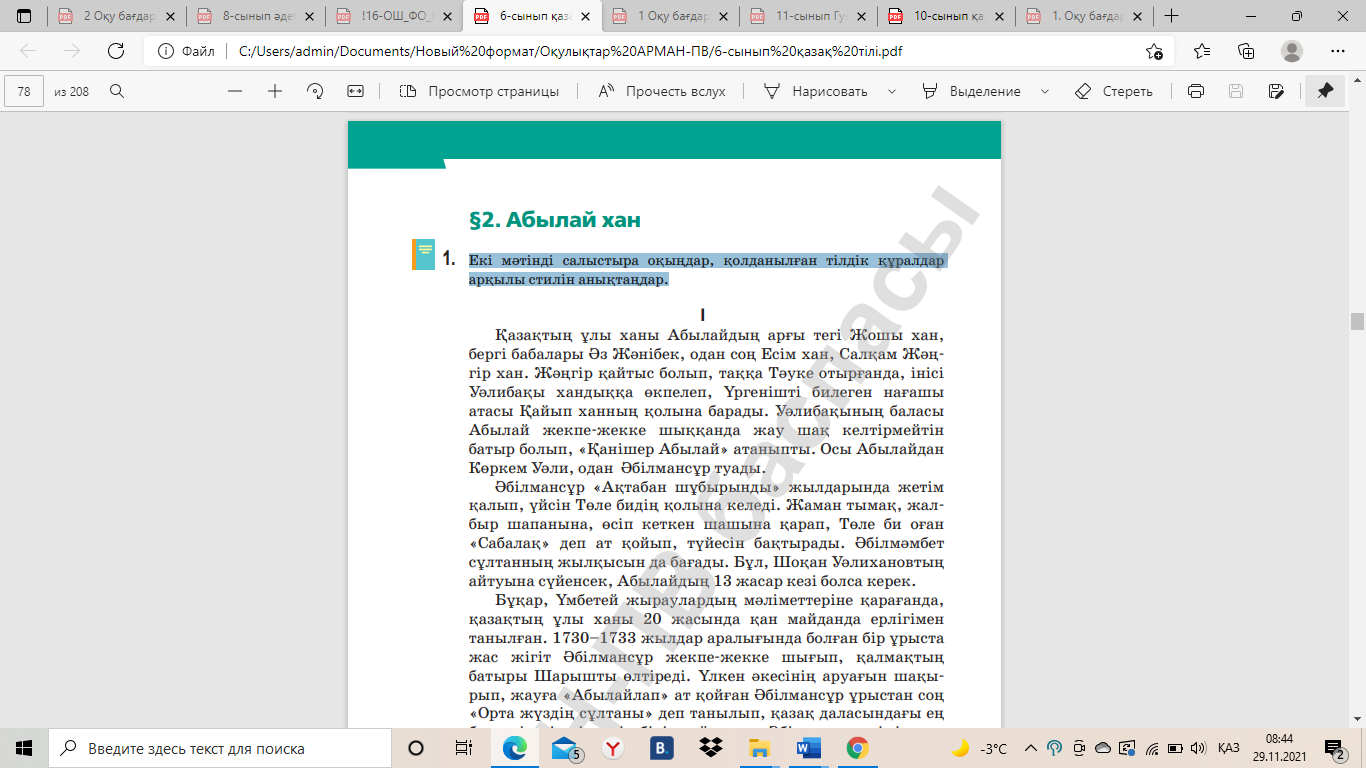
Task: Click the sticky note icon beside exercise 1
Action: 423,254
